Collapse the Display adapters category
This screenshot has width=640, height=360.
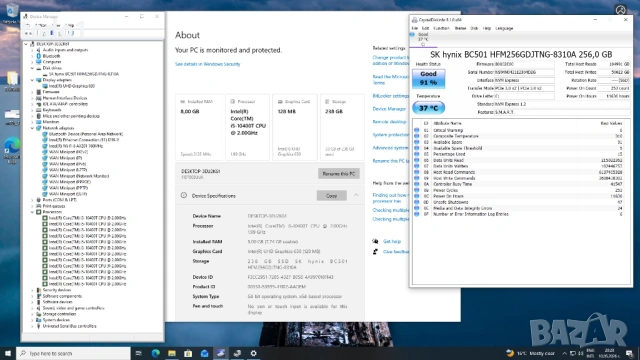(x=32, y=80)
